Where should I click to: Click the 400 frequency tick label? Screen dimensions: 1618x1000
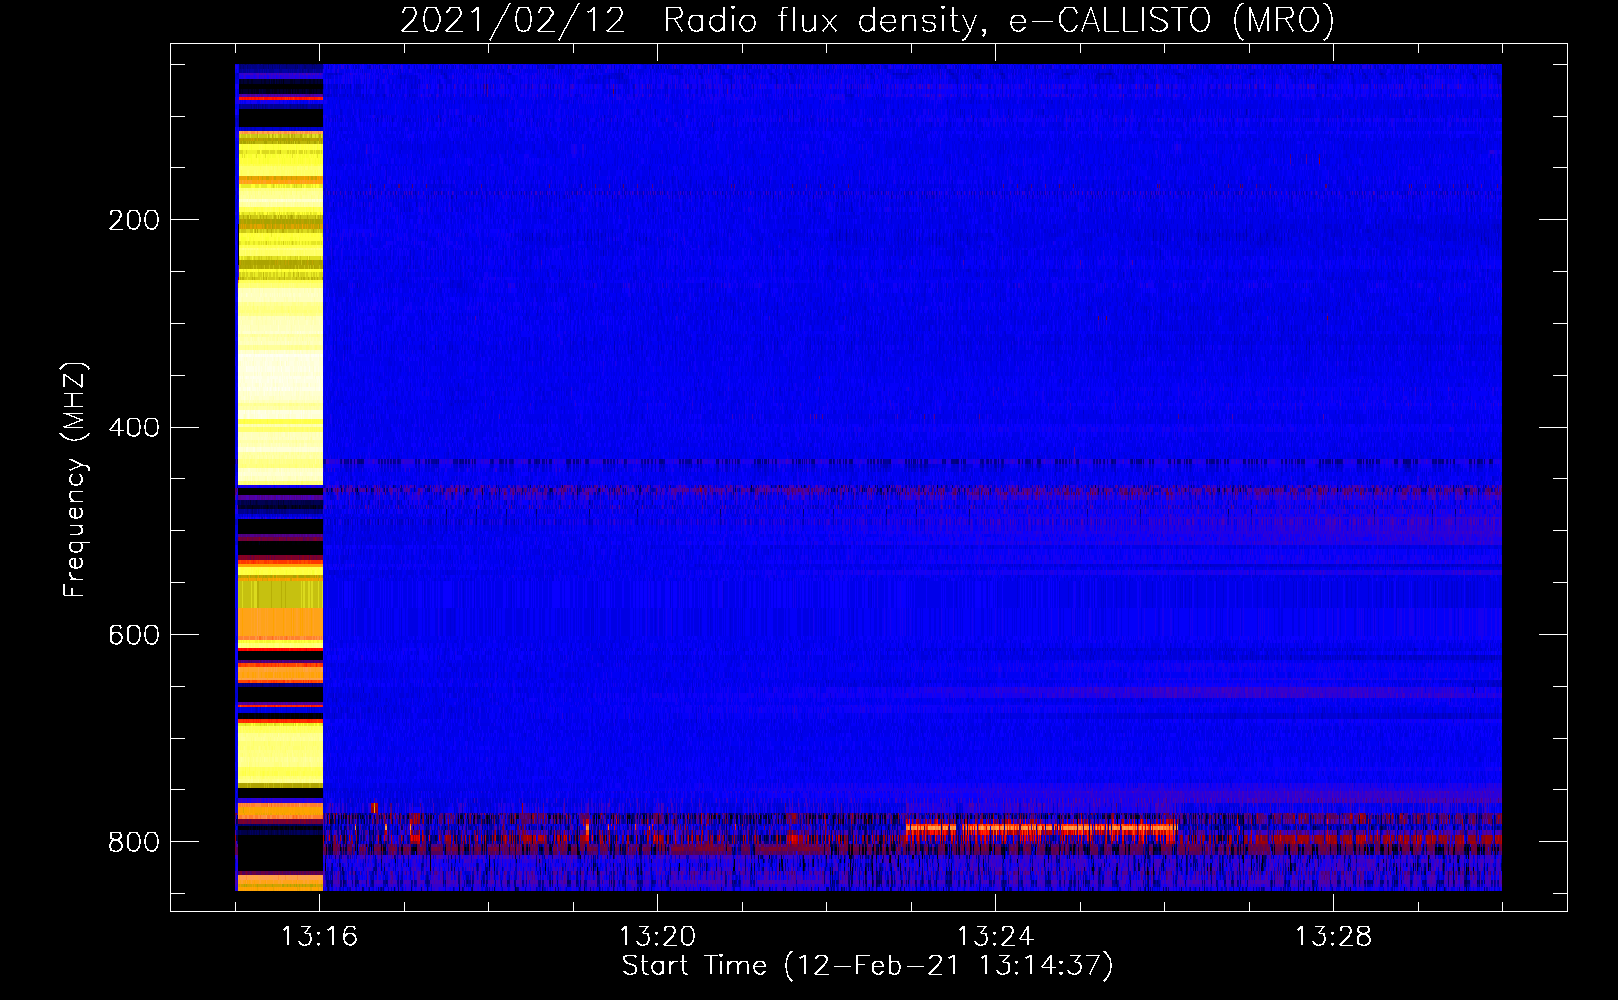(x=134, y=428)
